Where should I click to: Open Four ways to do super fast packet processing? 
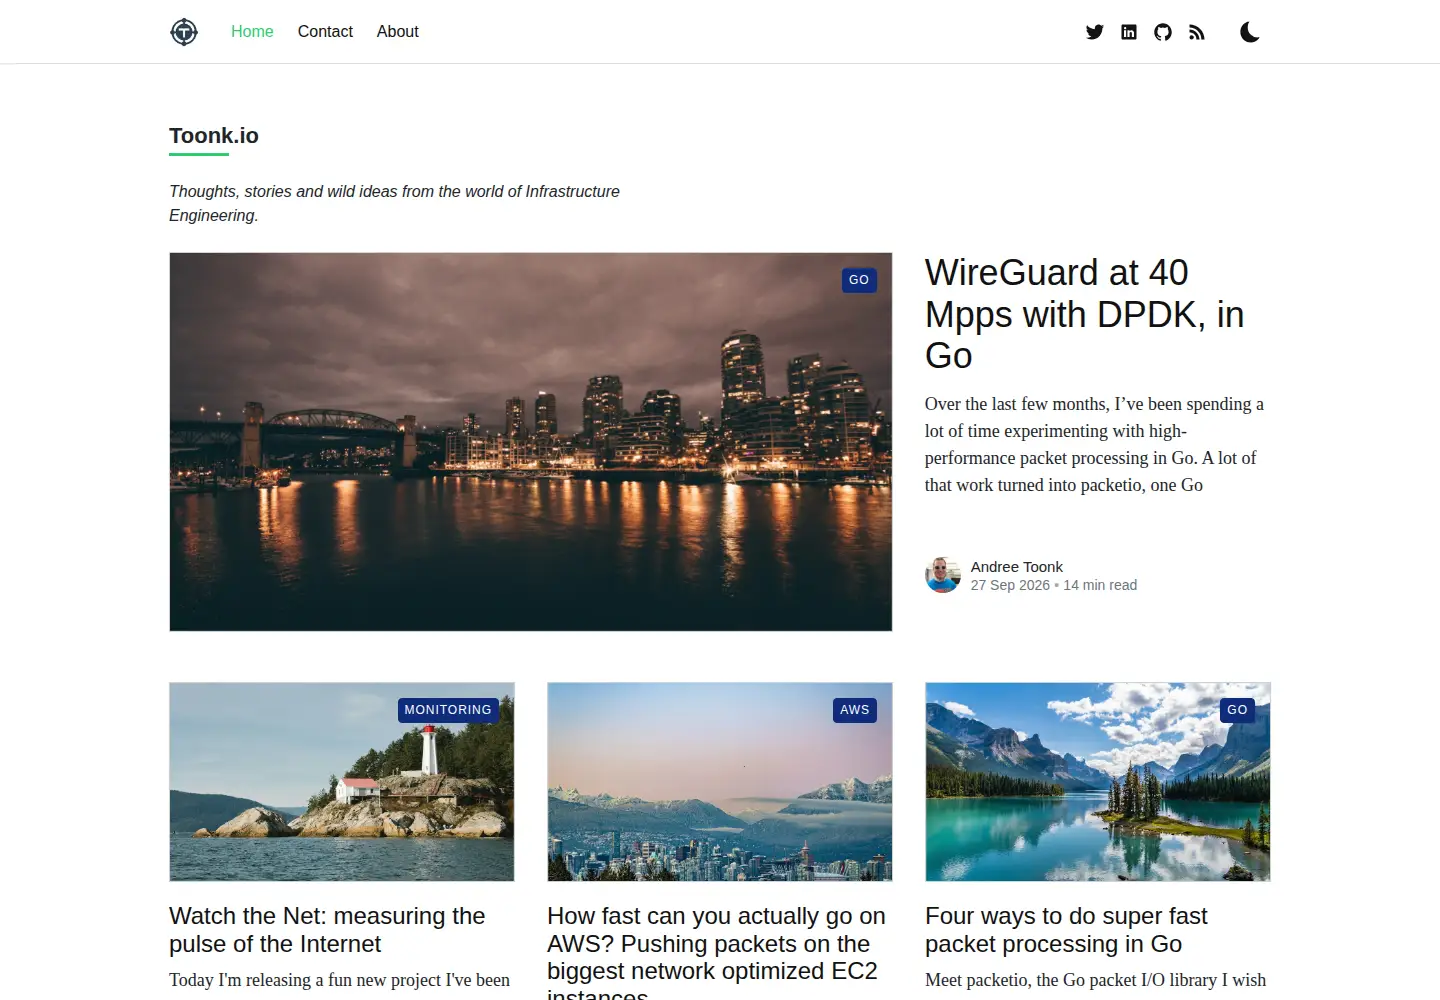pyautogui.click(x=1066, y=930)
